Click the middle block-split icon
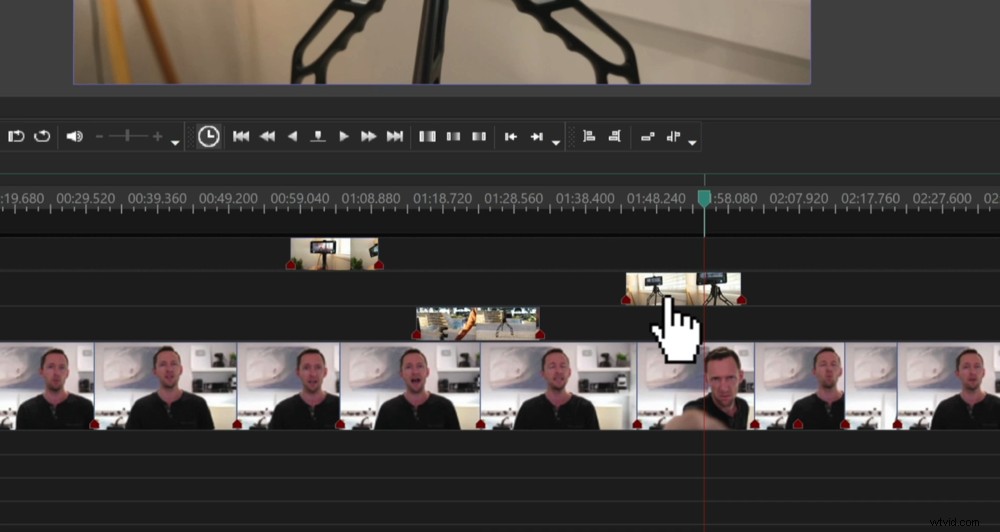This screenshot has height=532, width=1000. click(453, 137)
